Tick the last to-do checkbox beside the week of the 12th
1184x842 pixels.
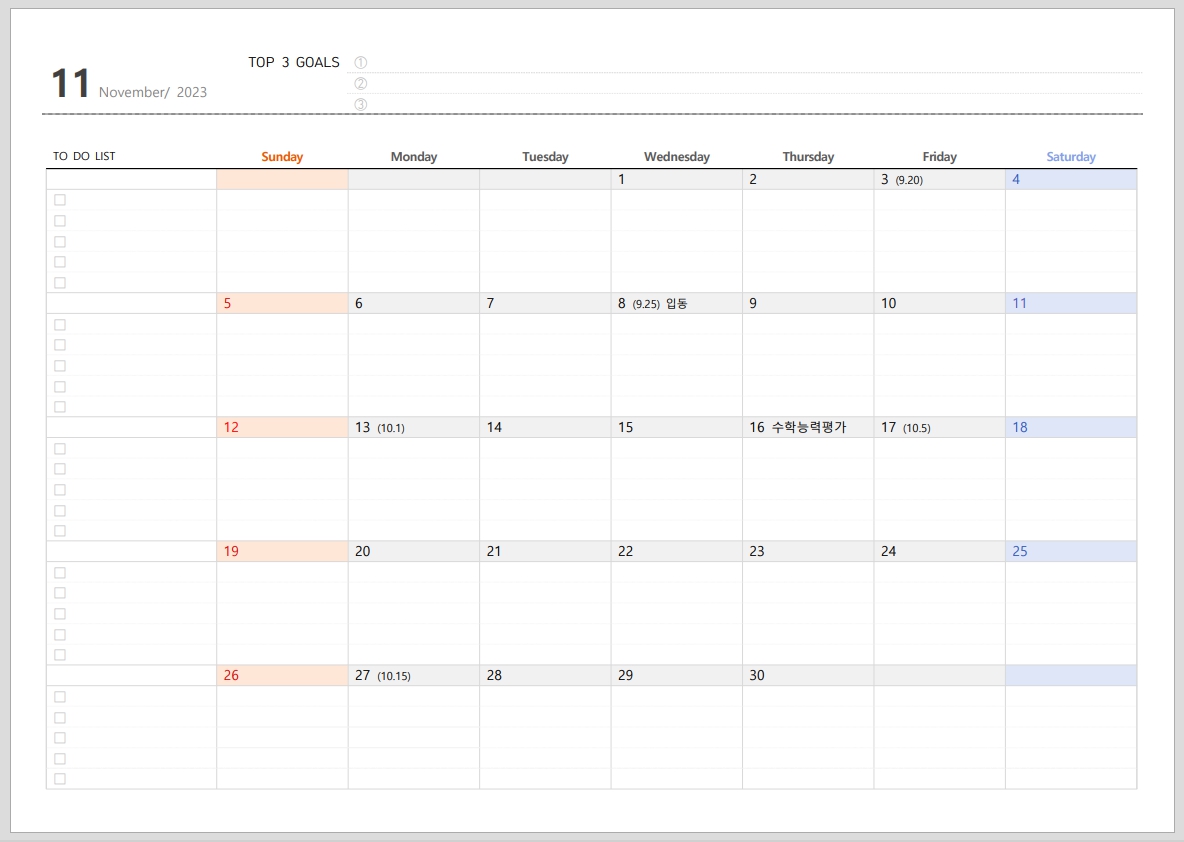point(60,531)
